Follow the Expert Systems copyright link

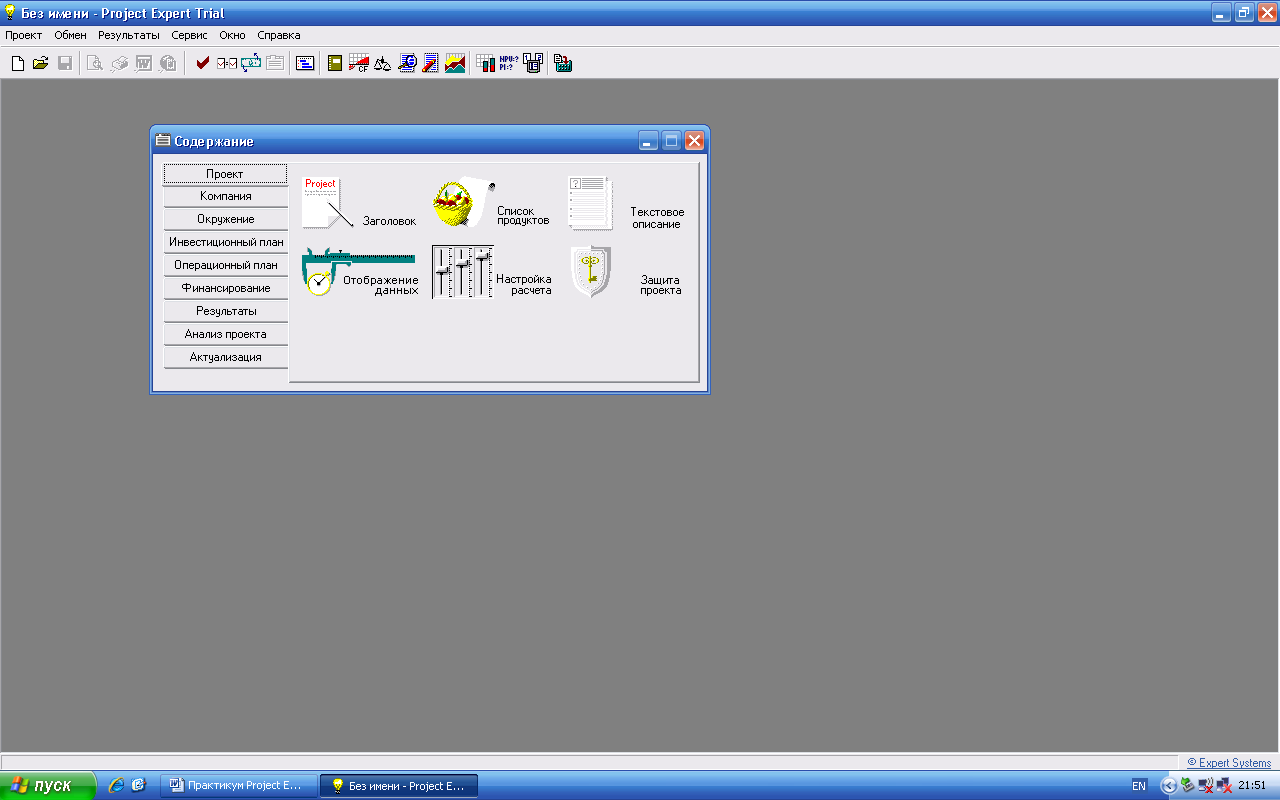point(1229,763)
